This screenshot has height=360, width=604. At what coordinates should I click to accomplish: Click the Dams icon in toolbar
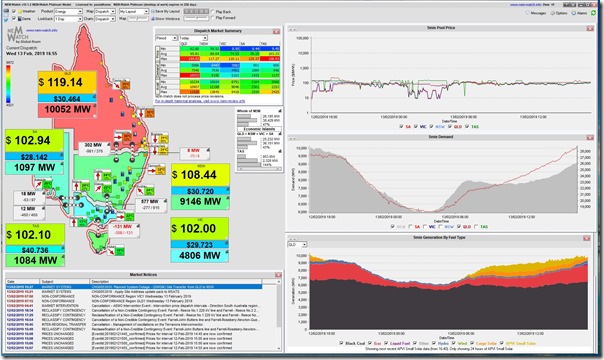point(21,18)
